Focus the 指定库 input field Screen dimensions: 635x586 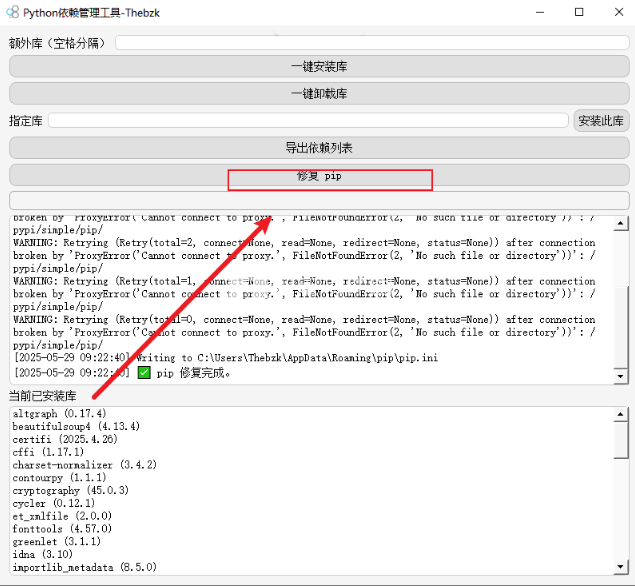click(x=308, y=121)
